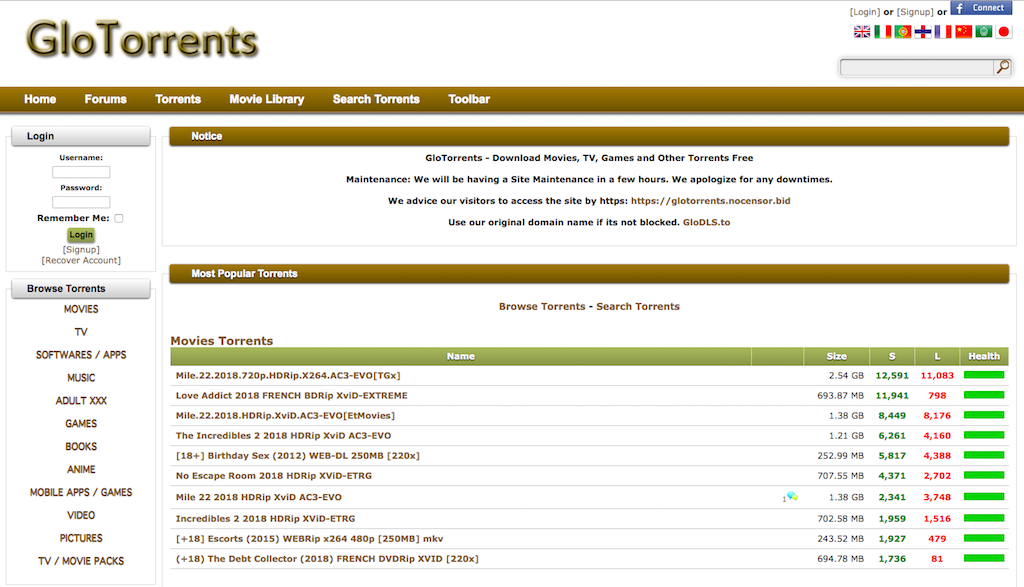1024x587 pixels.
Task: Click Browse Torrents link under Most Popular
Action: [542, 306]
